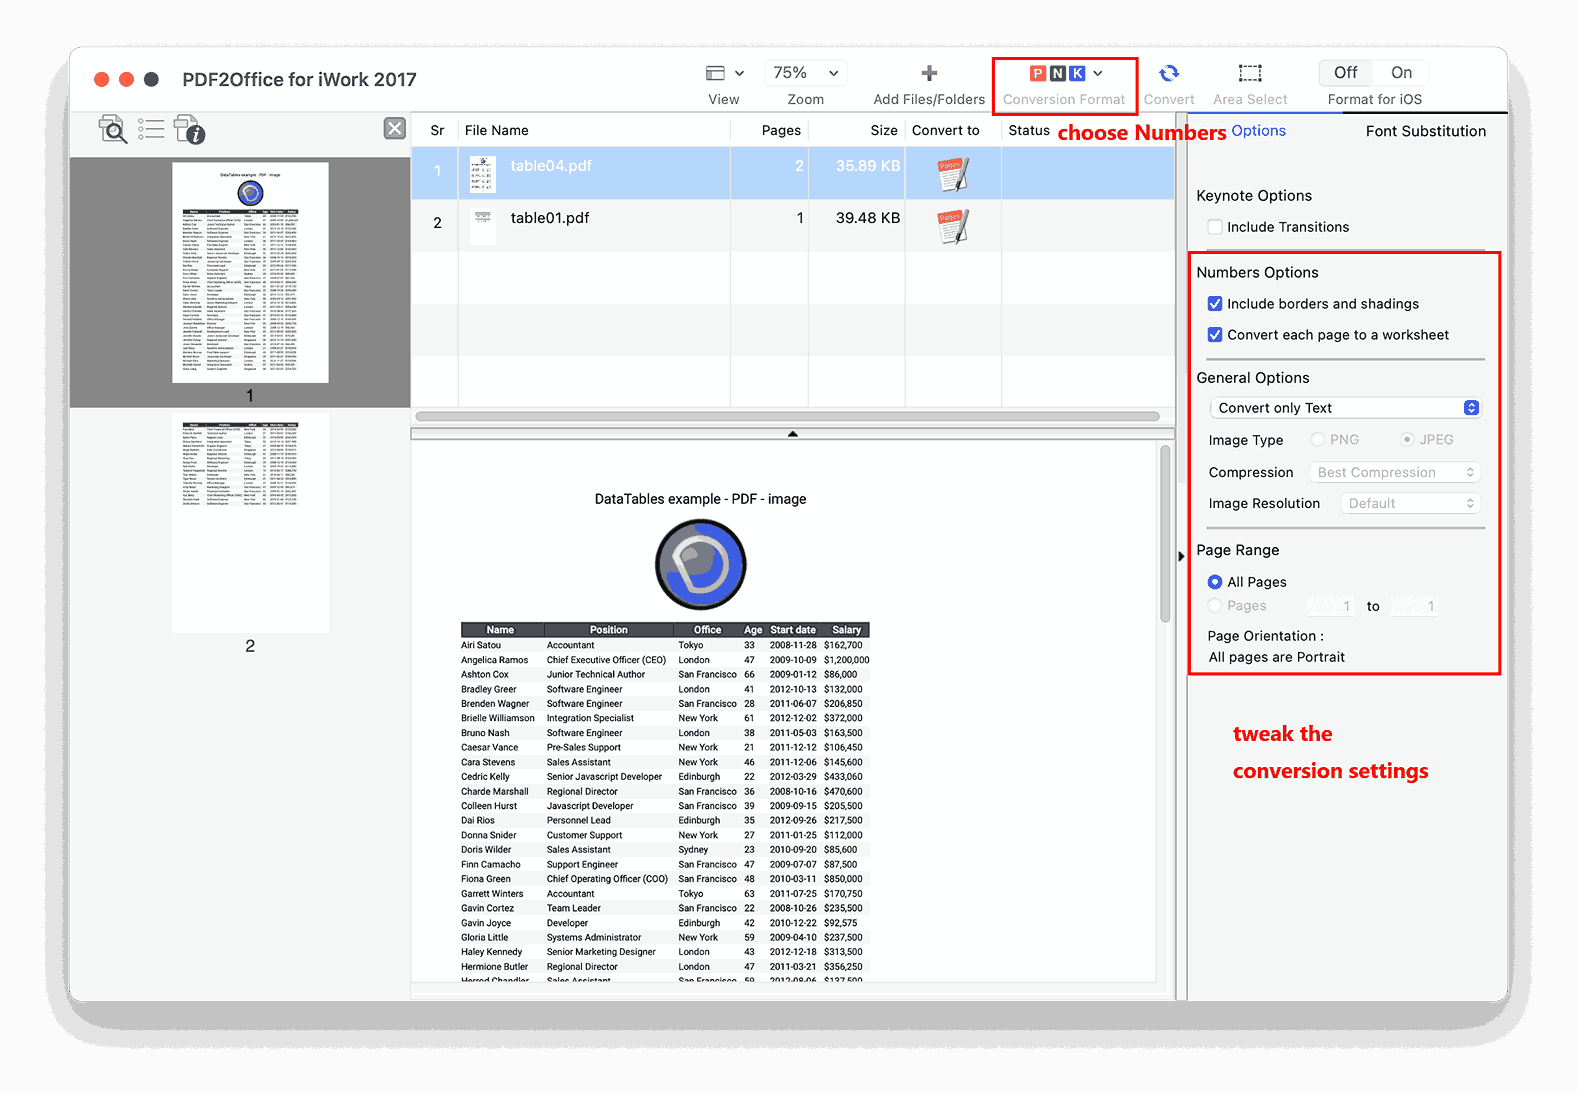Click the Convert to column header

tap(946, 130)
